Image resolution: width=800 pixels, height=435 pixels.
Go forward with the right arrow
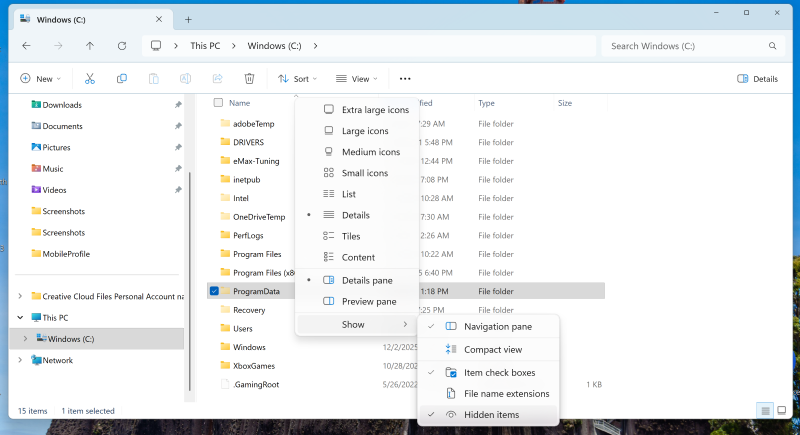coord(58,46)
